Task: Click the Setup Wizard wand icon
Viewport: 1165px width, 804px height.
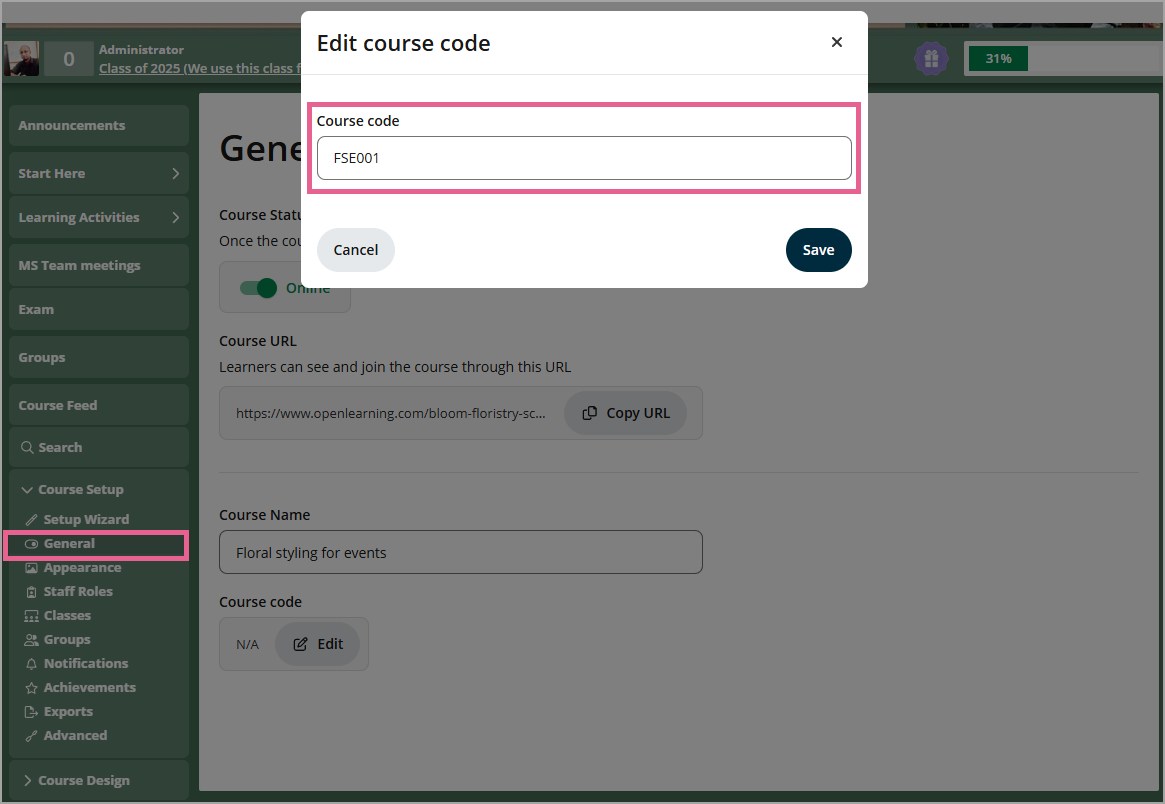Action: coord(31,520)
